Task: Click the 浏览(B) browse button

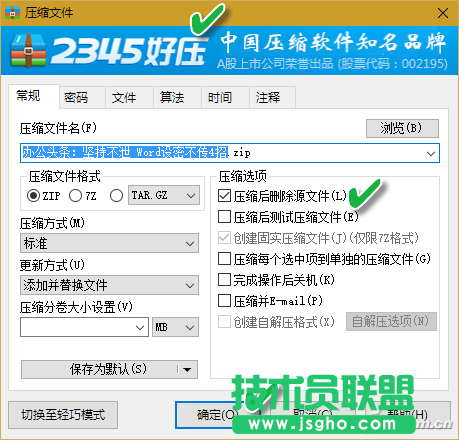Action: pyautogui.click(x=402, y=128)
